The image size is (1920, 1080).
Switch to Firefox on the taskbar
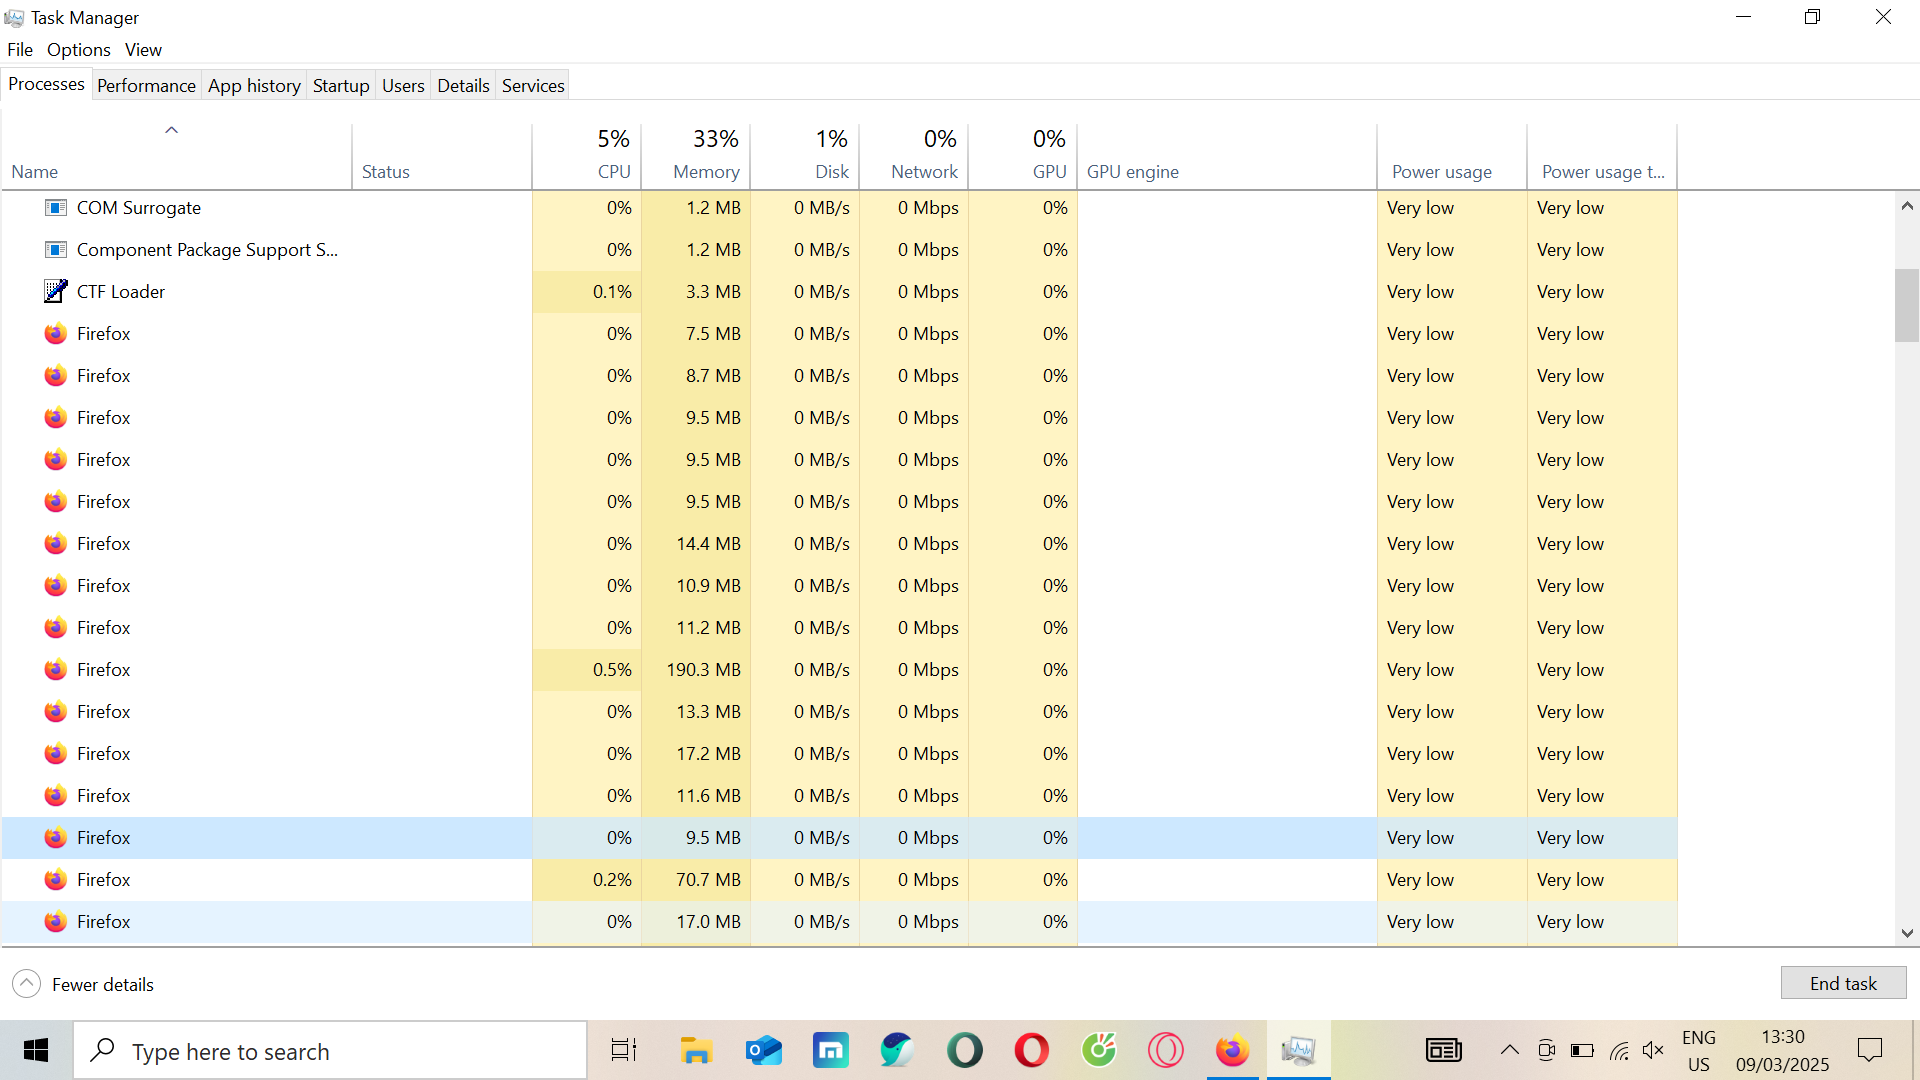click(1232, 1050)
